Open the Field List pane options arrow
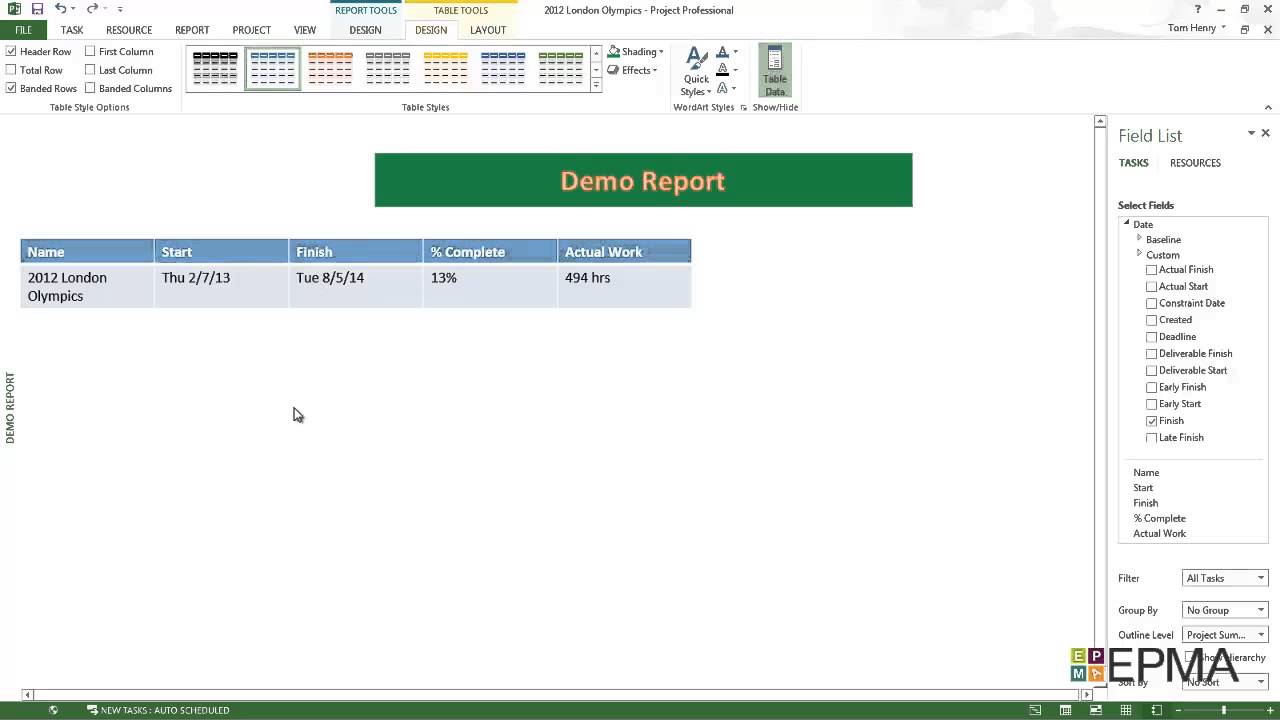 (x=1251, y=133)
